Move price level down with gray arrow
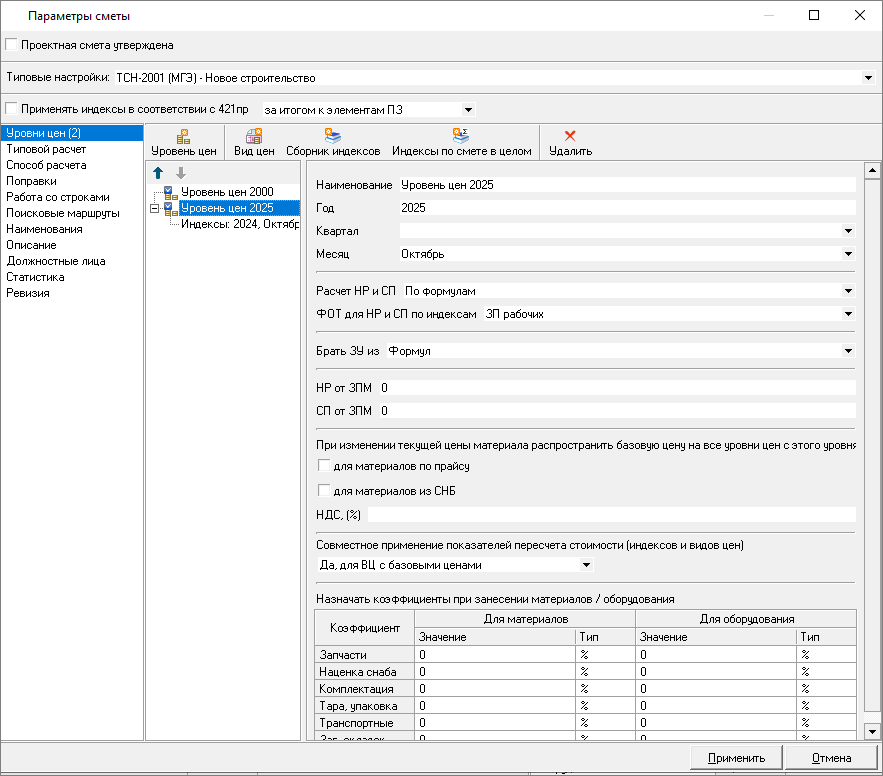 coord(181,173)
